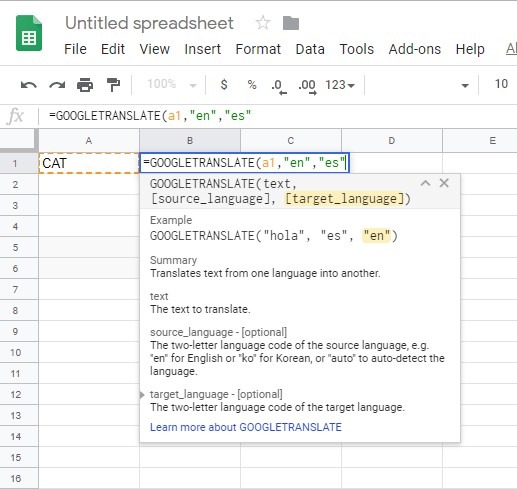Select row 5 header
Viewport: 517px width, 489px height.
pyautogui.click(x=19, y=247)
